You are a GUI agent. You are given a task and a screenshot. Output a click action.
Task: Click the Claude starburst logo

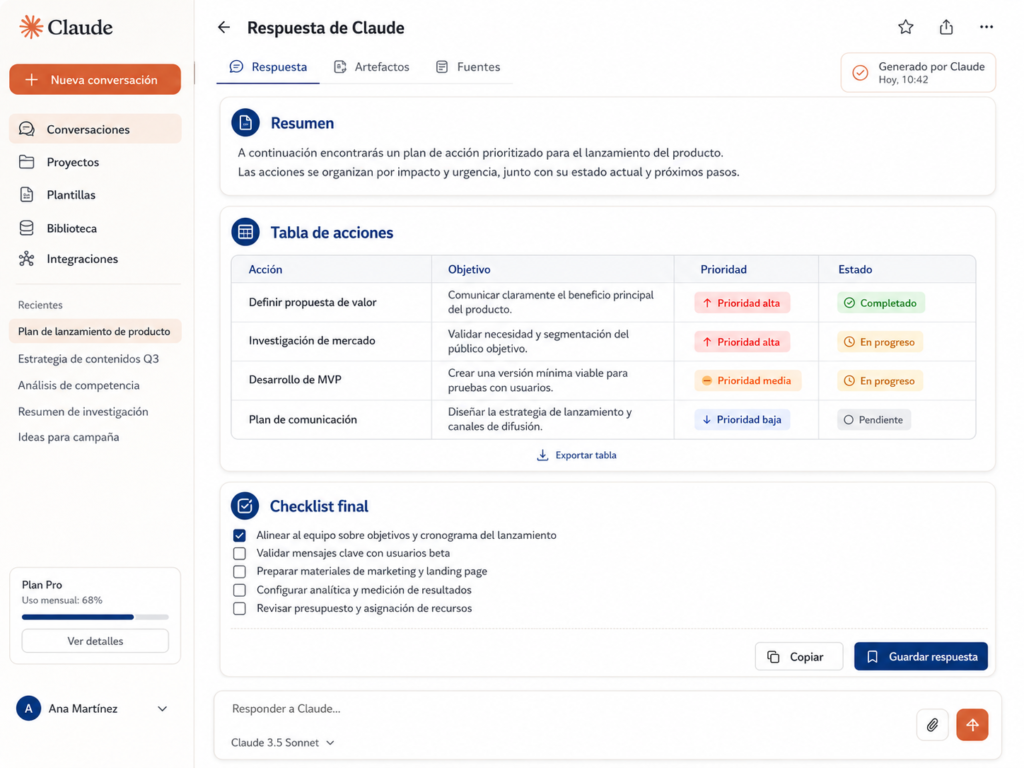[x=31, y=27]
